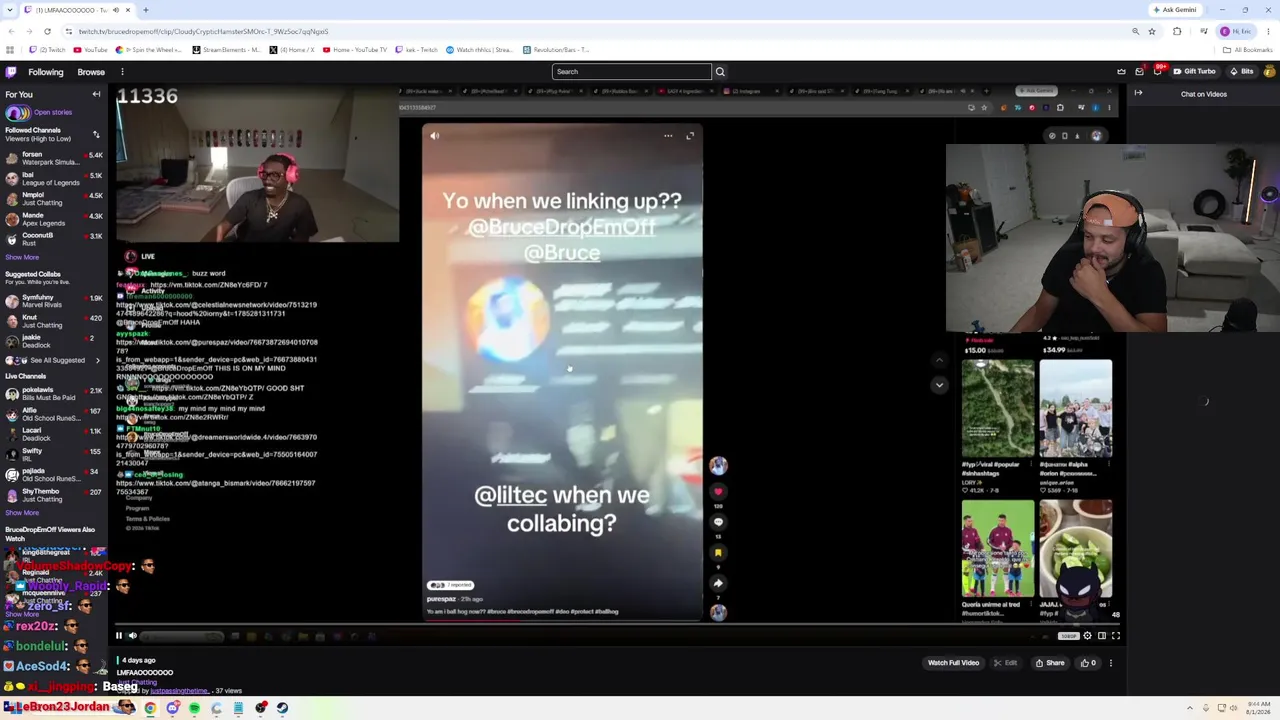Open TikTok comments bubble icon

[718, 522]
